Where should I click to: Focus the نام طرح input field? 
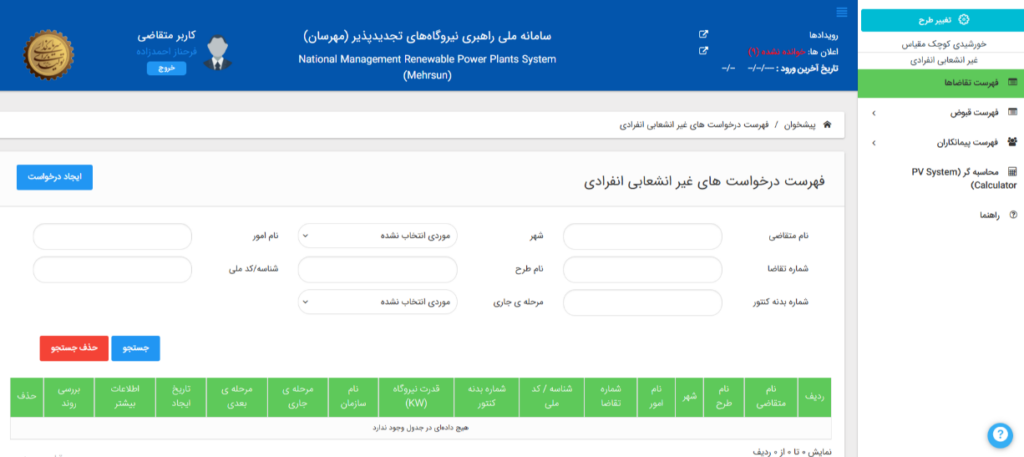click(377, 269)
